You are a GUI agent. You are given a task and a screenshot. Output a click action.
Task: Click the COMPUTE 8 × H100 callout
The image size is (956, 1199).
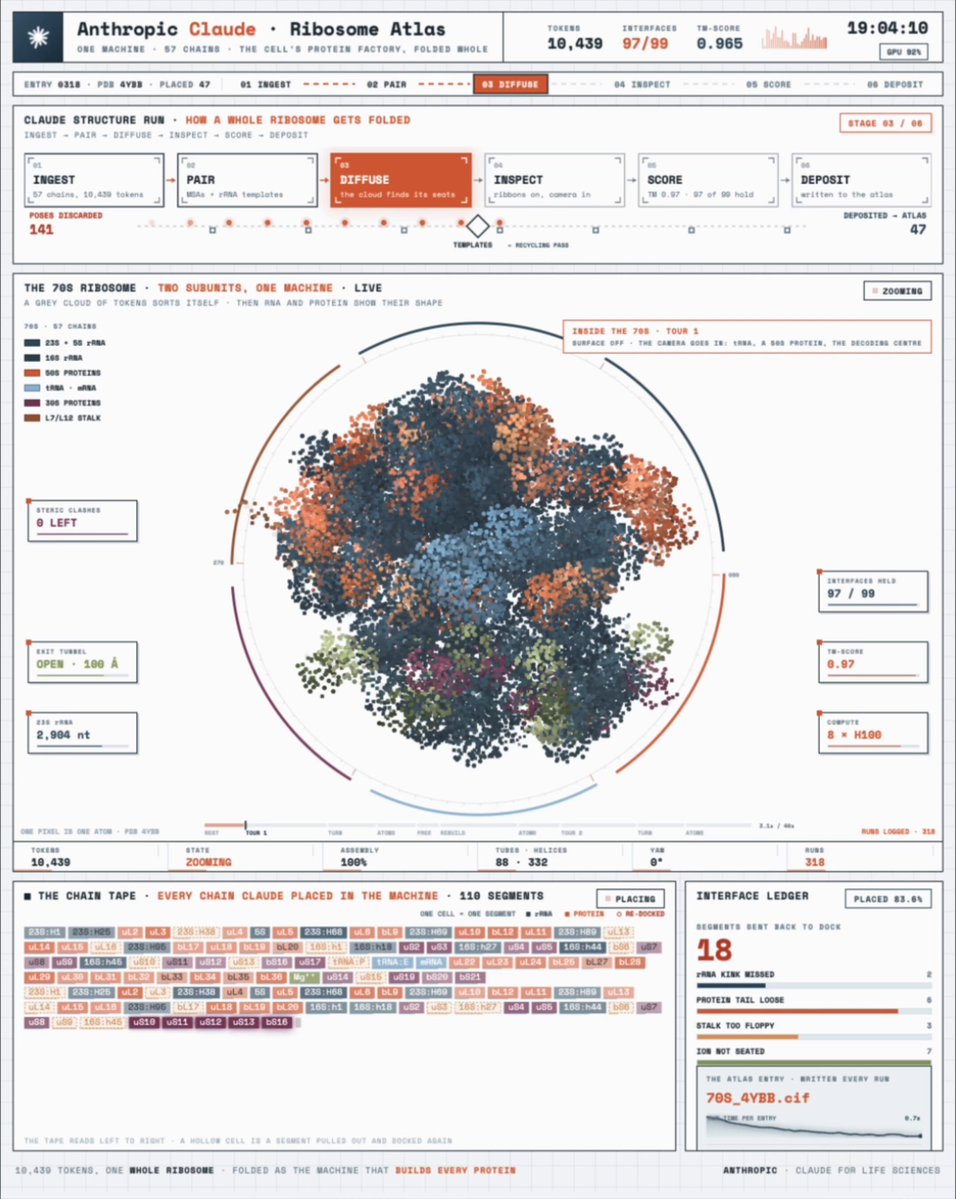(873, 733)
